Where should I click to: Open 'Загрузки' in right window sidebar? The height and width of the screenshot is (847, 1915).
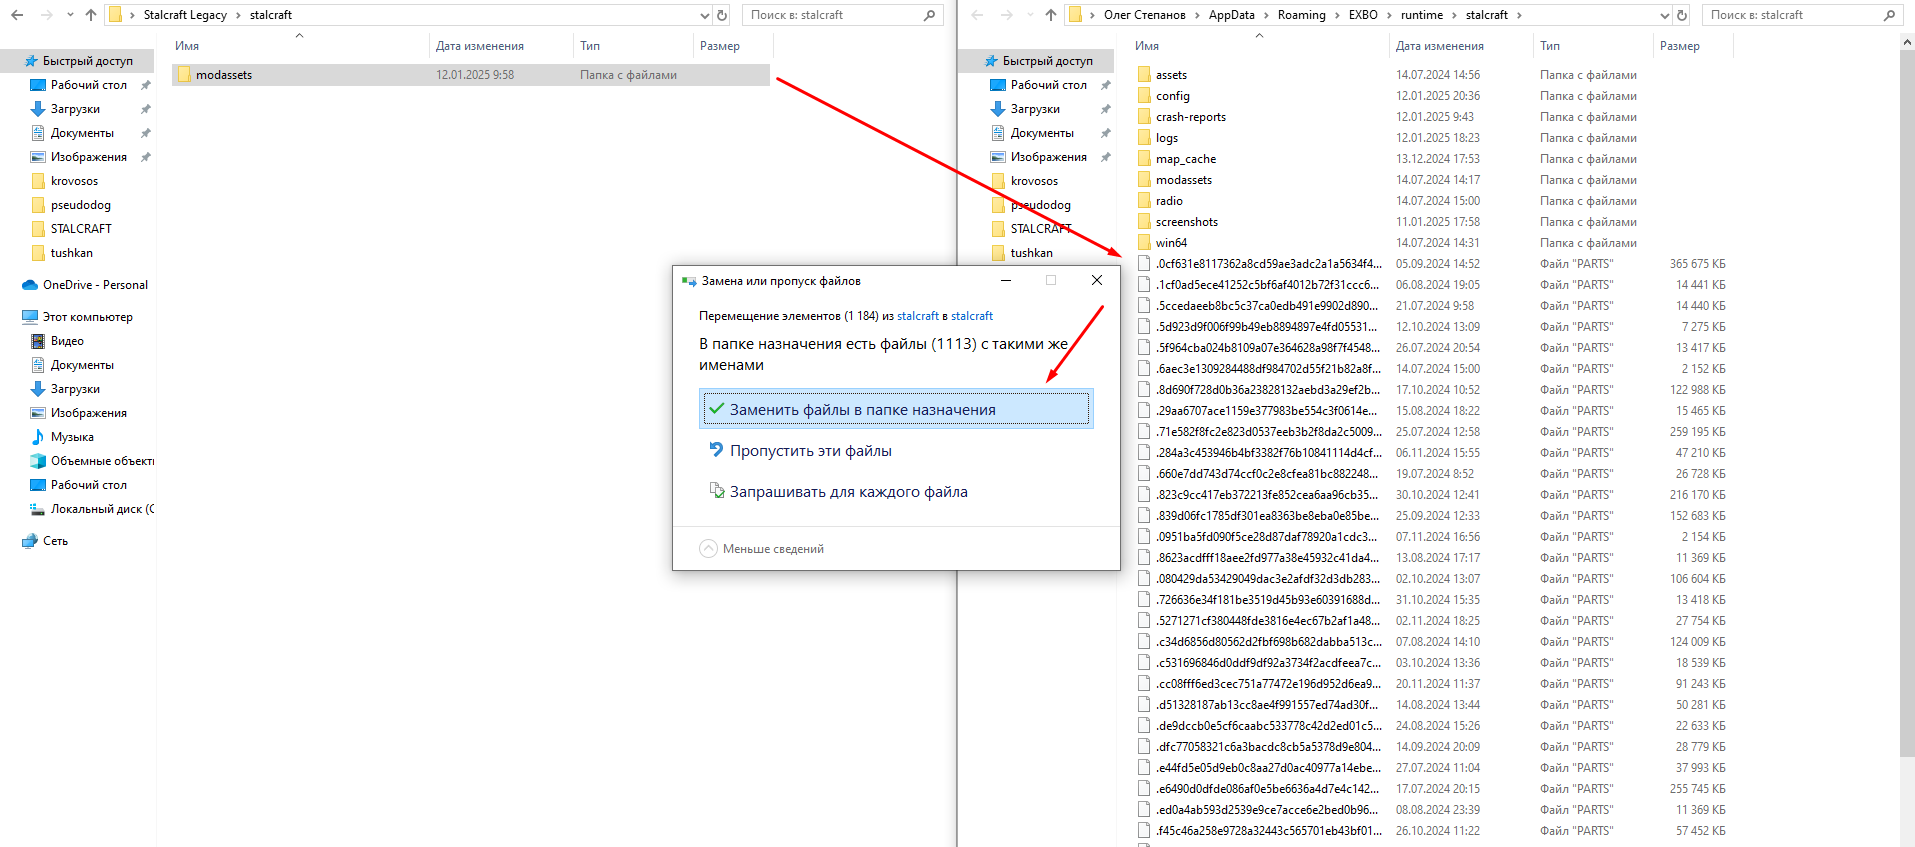[1035, 109]
